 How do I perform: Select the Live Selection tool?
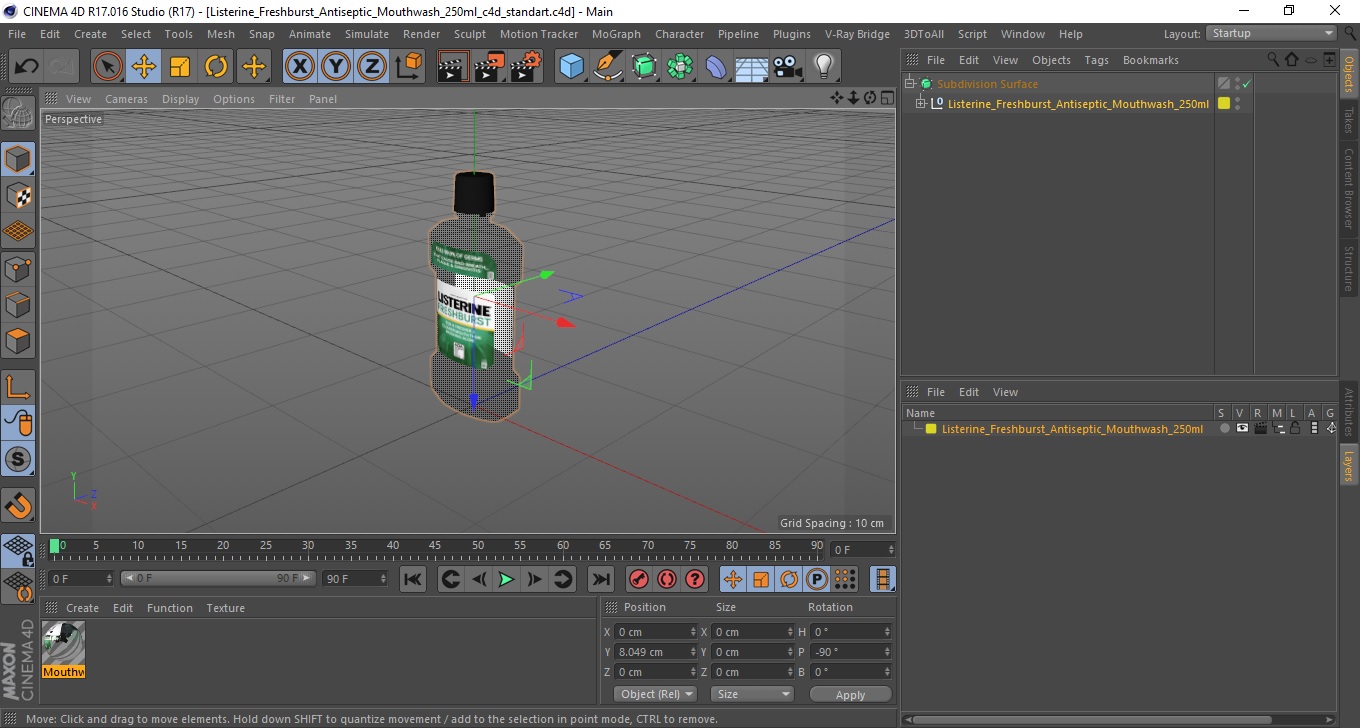108,67
